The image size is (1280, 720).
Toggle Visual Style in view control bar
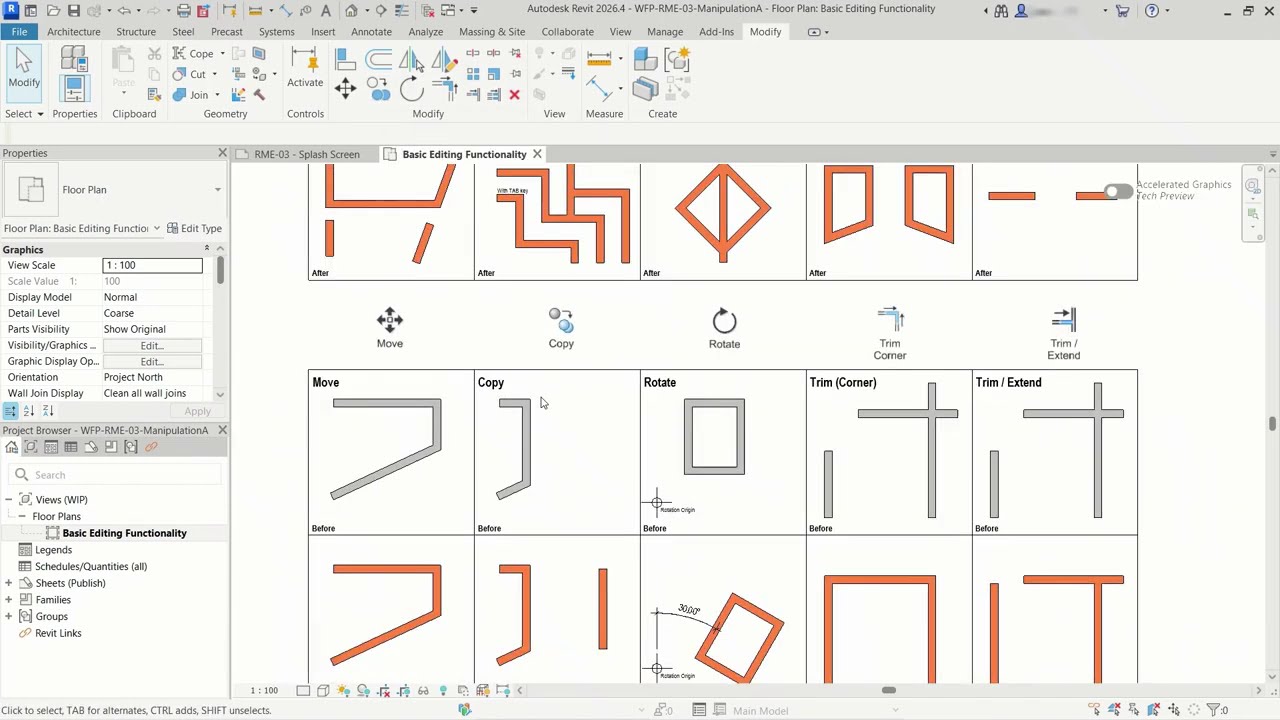point(323,690)
